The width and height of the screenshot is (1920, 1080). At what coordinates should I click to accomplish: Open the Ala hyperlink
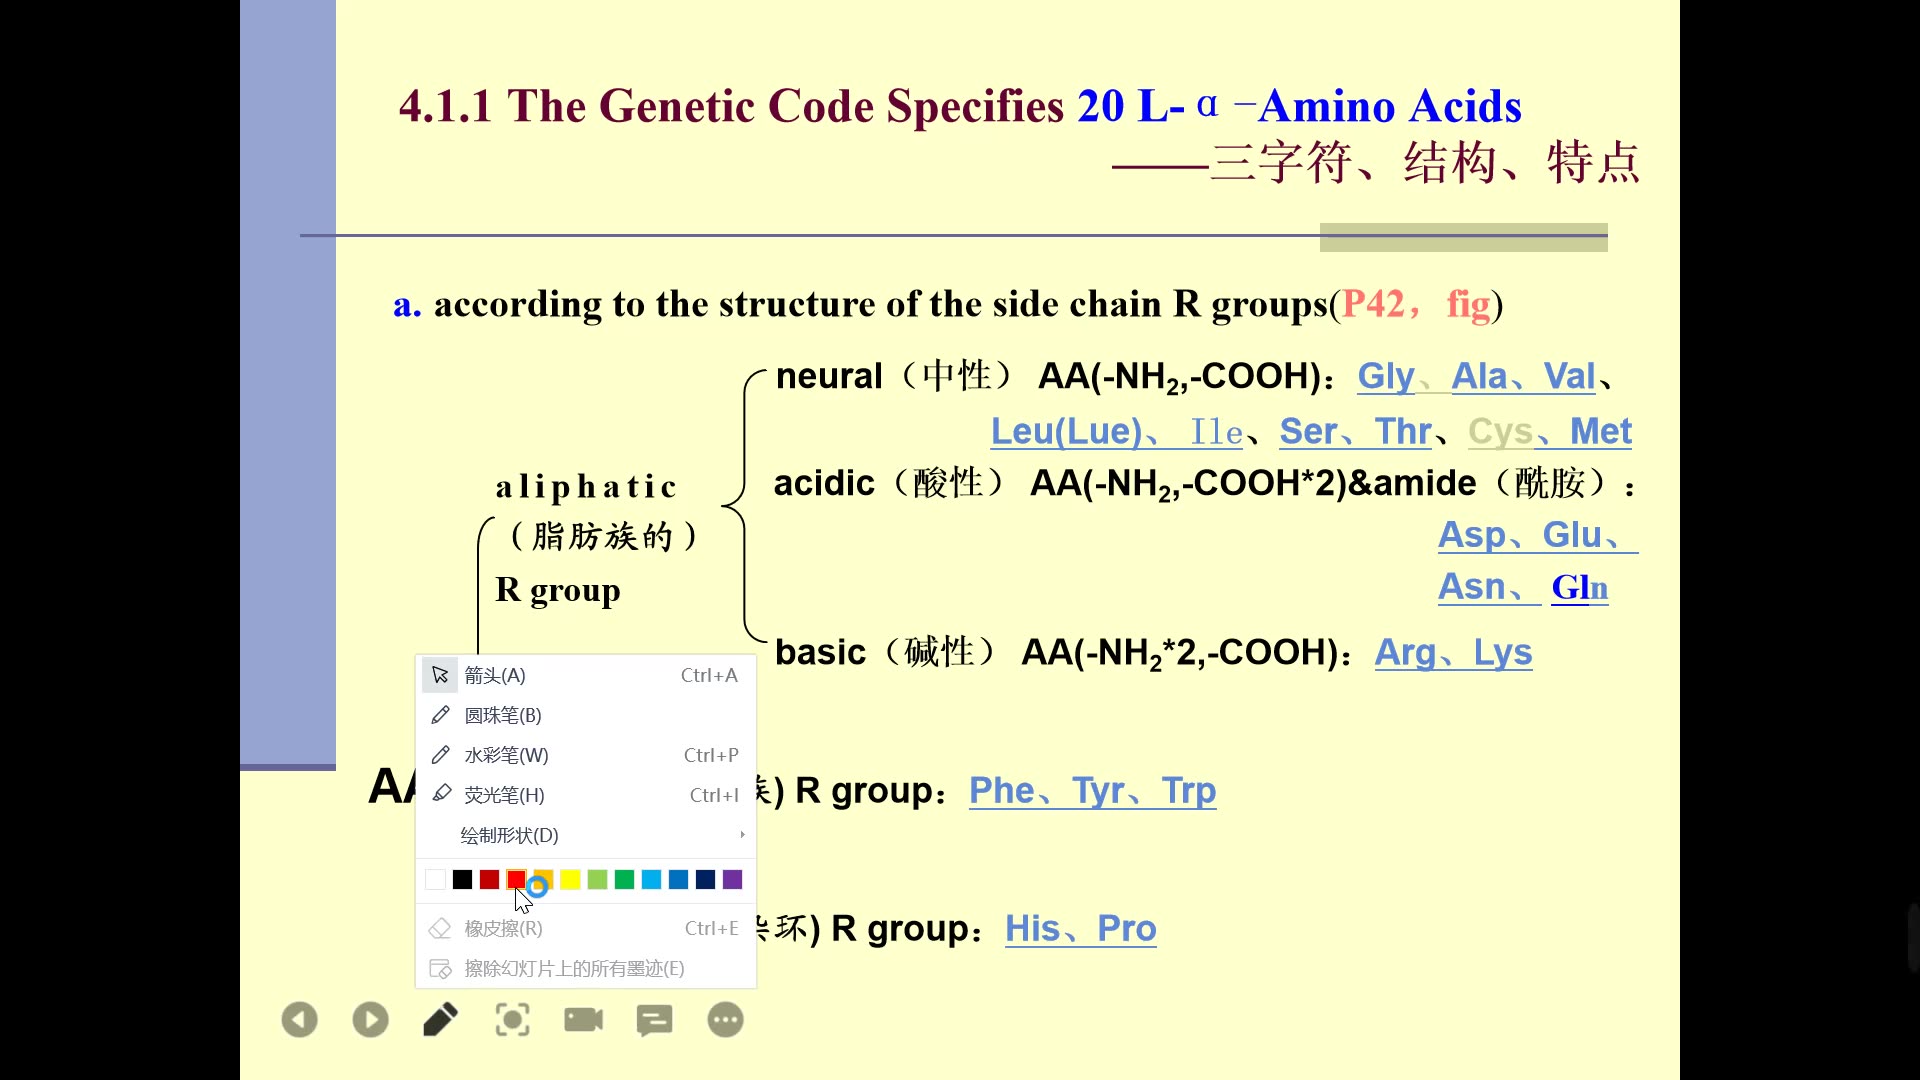[1479, 376]
